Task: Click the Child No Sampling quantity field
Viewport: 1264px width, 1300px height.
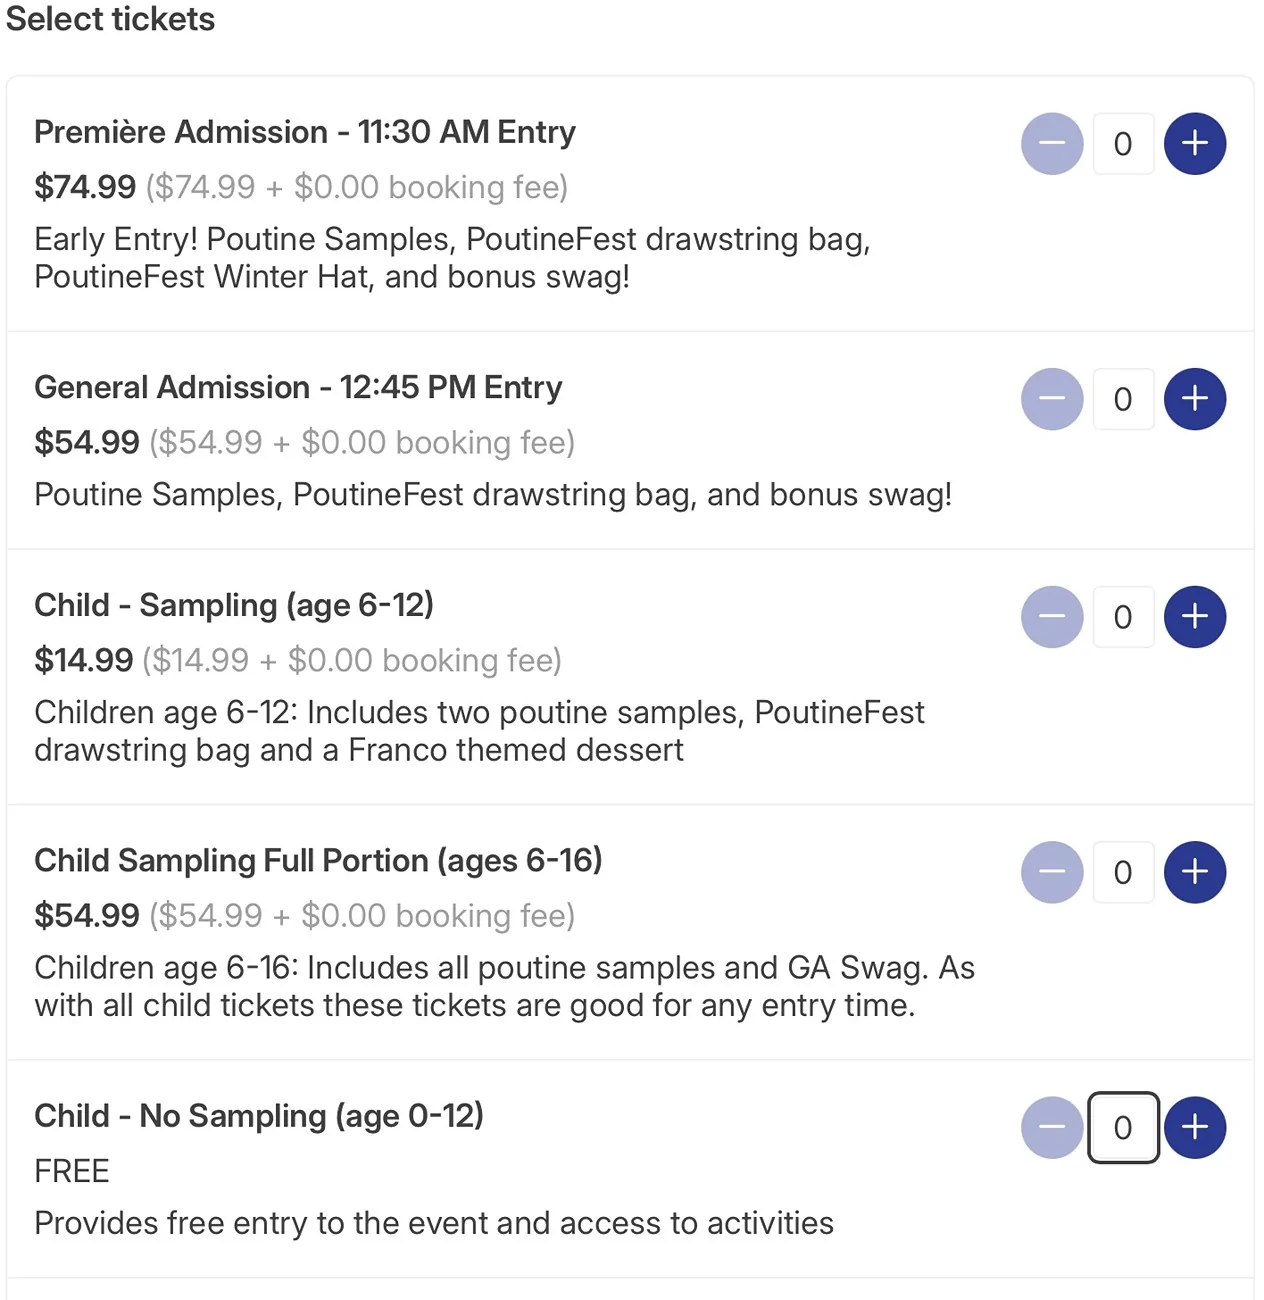Action: point(1123,1128)
